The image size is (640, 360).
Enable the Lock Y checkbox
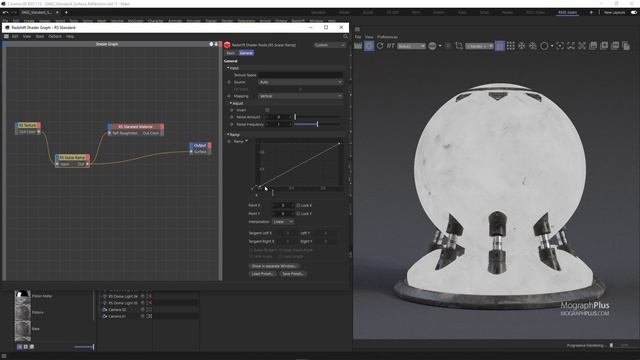pos(298,213)
